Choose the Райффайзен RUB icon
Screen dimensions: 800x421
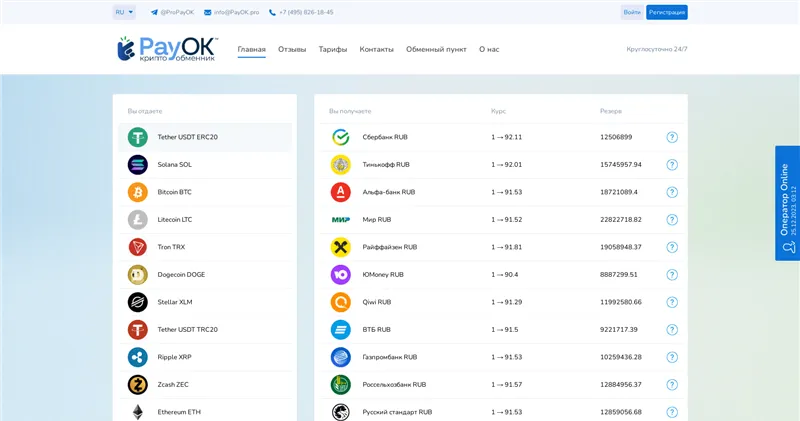341,247
